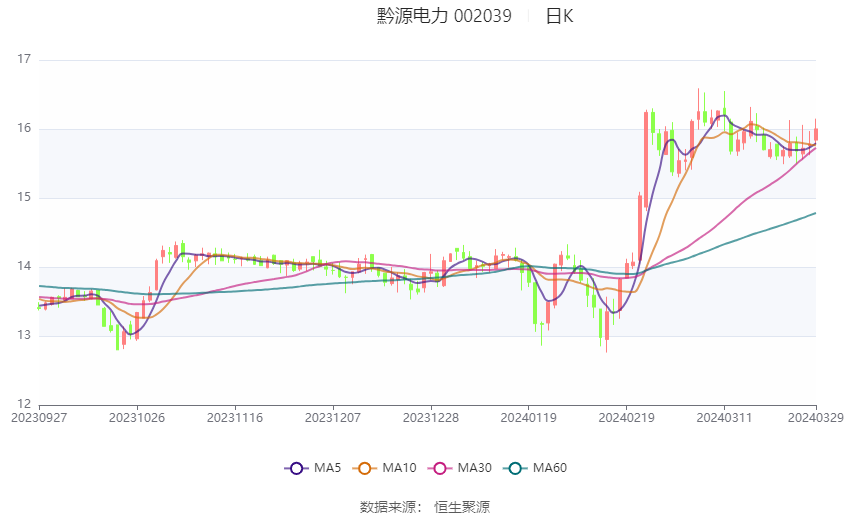This screenshot has width=850, height=517.
Task: Click the 20240311 x-axis date label
Action: click(724, 418)
